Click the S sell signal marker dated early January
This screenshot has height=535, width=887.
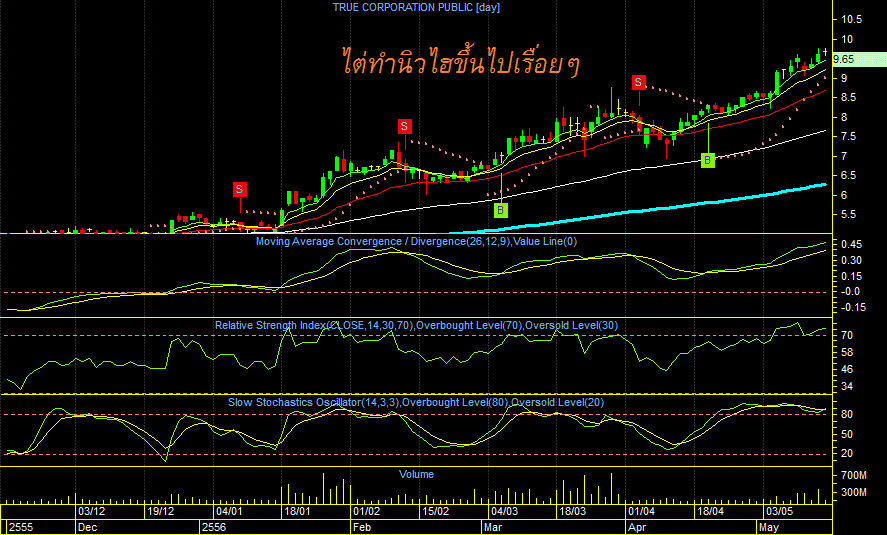[240, 189]
